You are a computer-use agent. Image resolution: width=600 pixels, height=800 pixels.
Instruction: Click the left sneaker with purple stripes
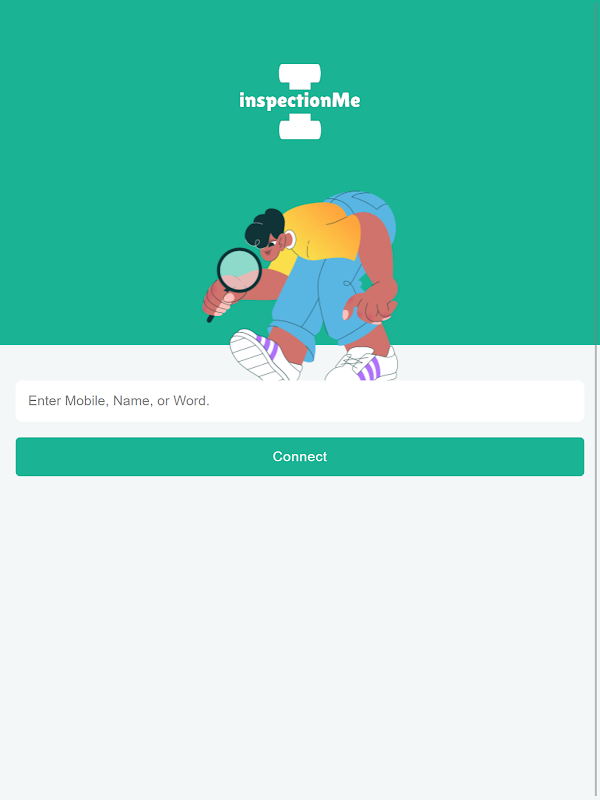click(264, 355)
